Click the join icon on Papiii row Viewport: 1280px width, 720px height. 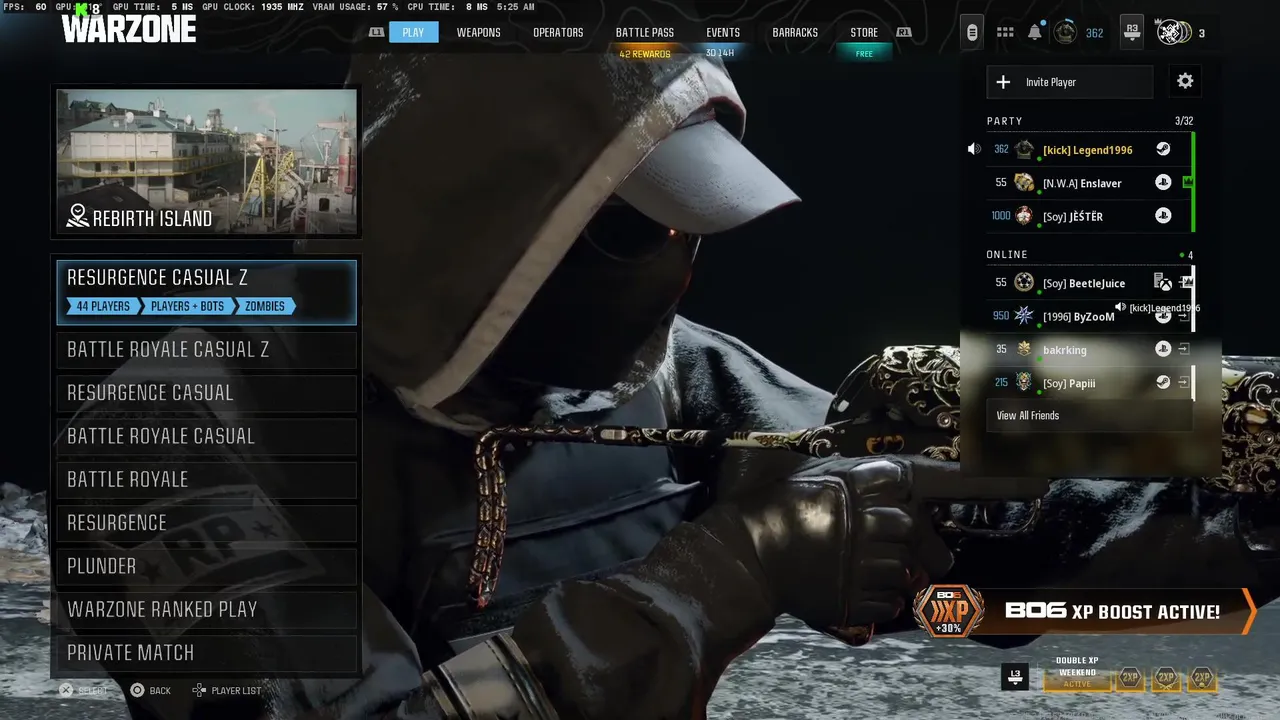[x=1184, y=383]
